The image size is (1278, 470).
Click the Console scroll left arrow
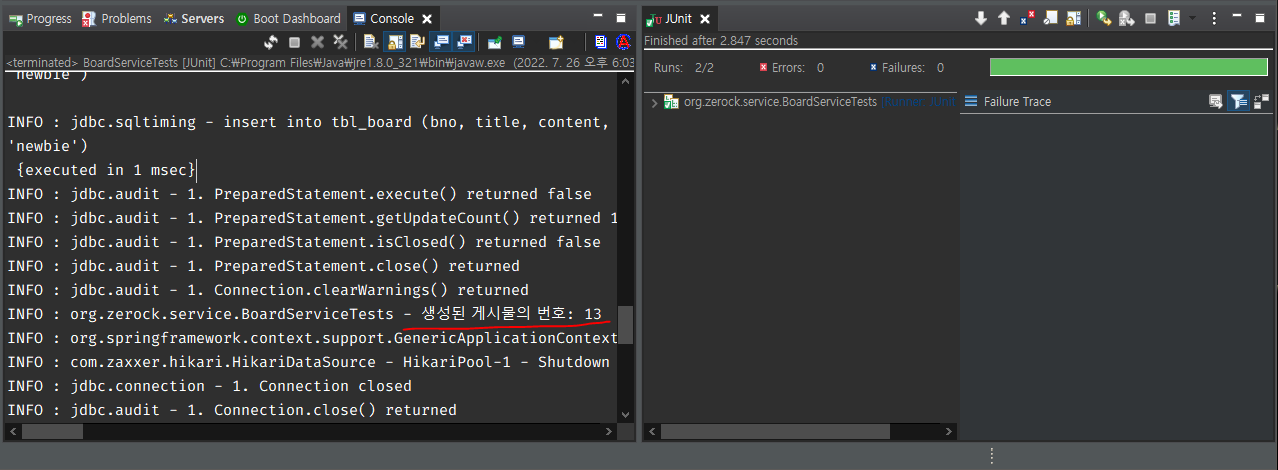click(x=12, y=432)
